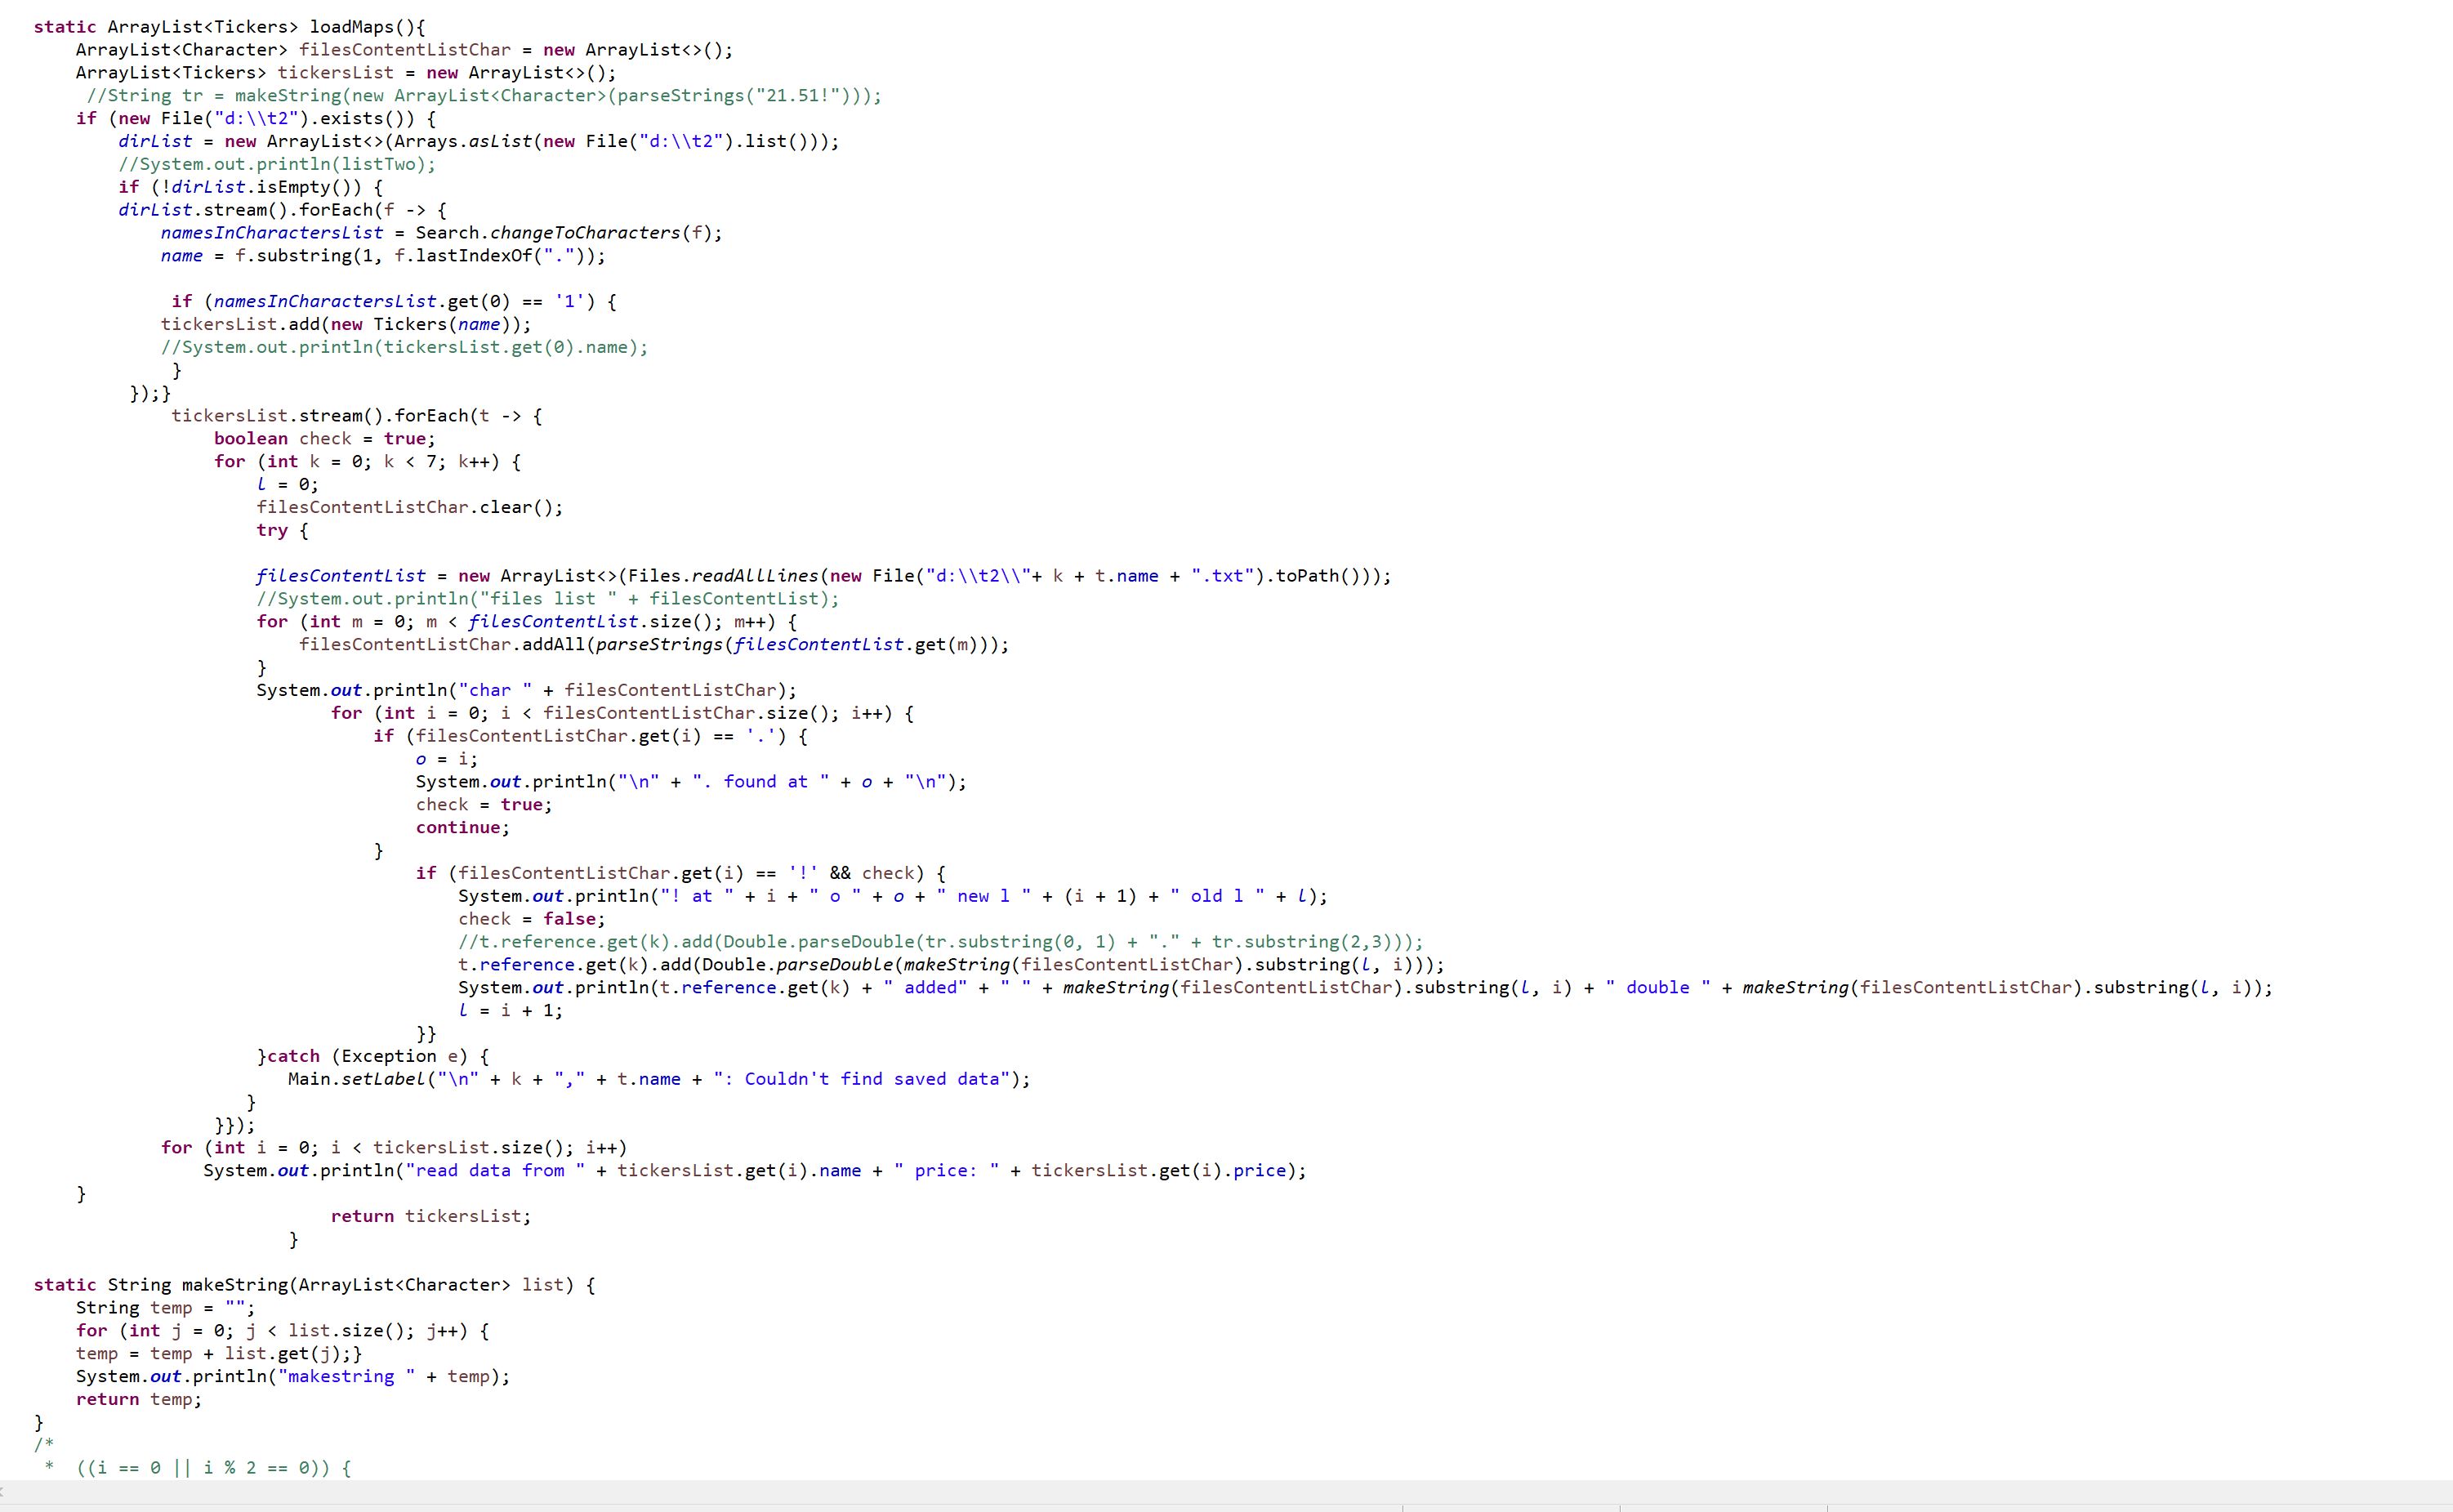Click the 'l = i + 1;' line
Image resolution: width=2453 pixels, height=1512 pixels.
pyautogui.click(x=511, y=1011)
